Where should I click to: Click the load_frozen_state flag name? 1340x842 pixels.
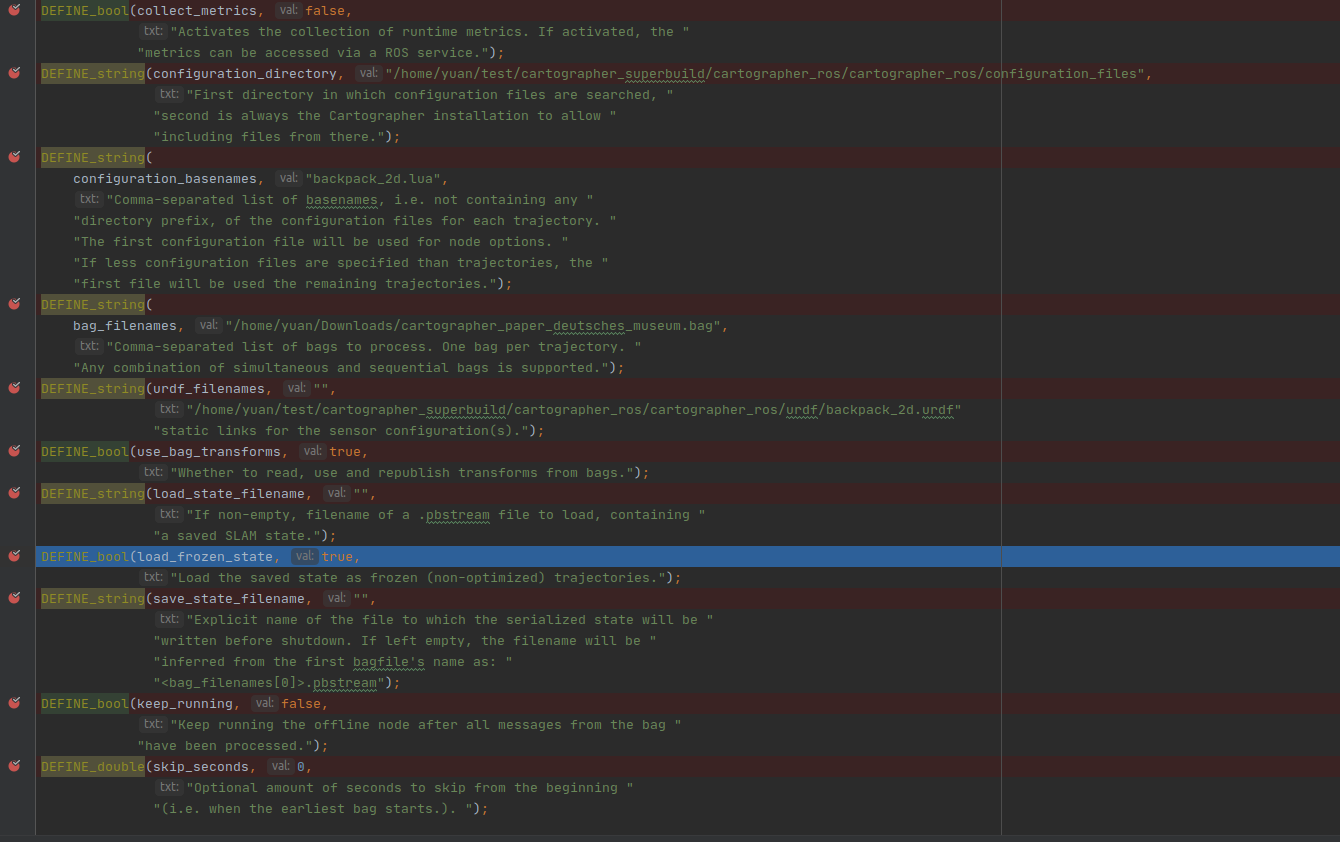click(205, 556)
